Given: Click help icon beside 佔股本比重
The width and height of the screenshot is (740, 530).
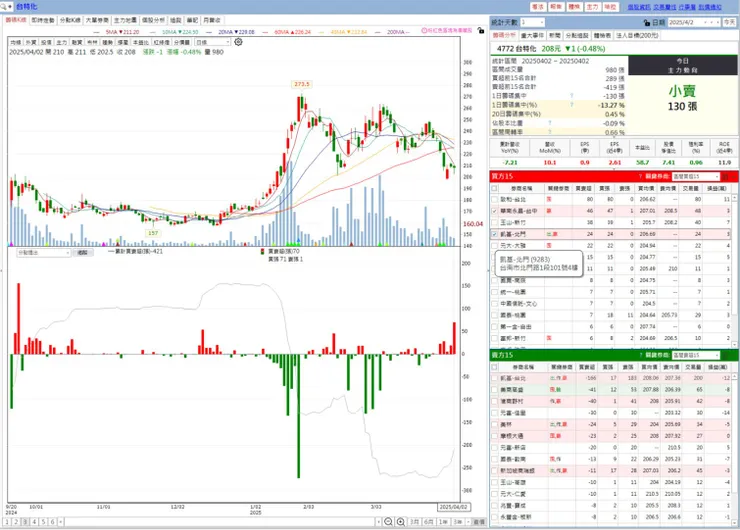Looking at the screenshot, I should (549, 123).
